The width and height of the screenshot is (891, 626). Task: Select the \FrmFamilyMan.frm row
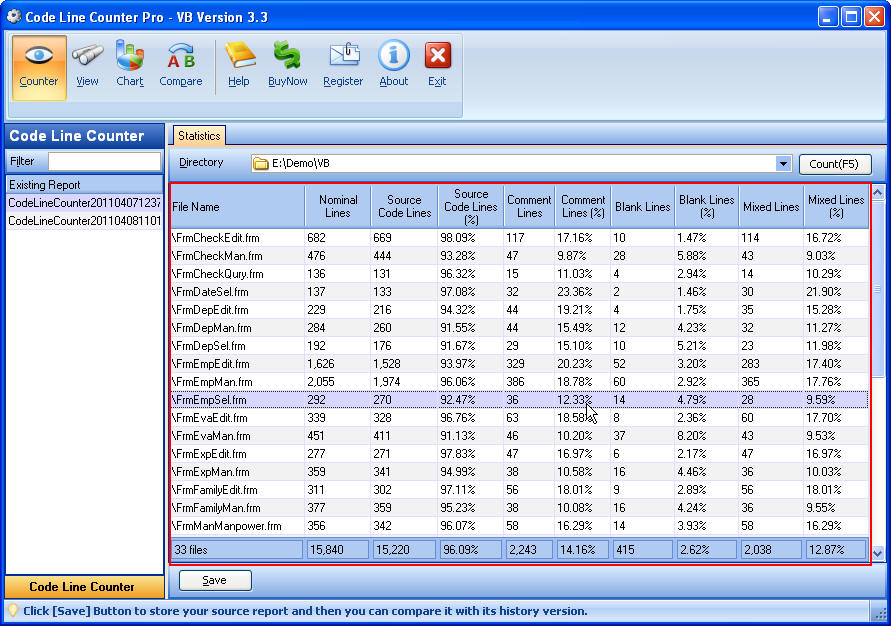tap(519, 508)
